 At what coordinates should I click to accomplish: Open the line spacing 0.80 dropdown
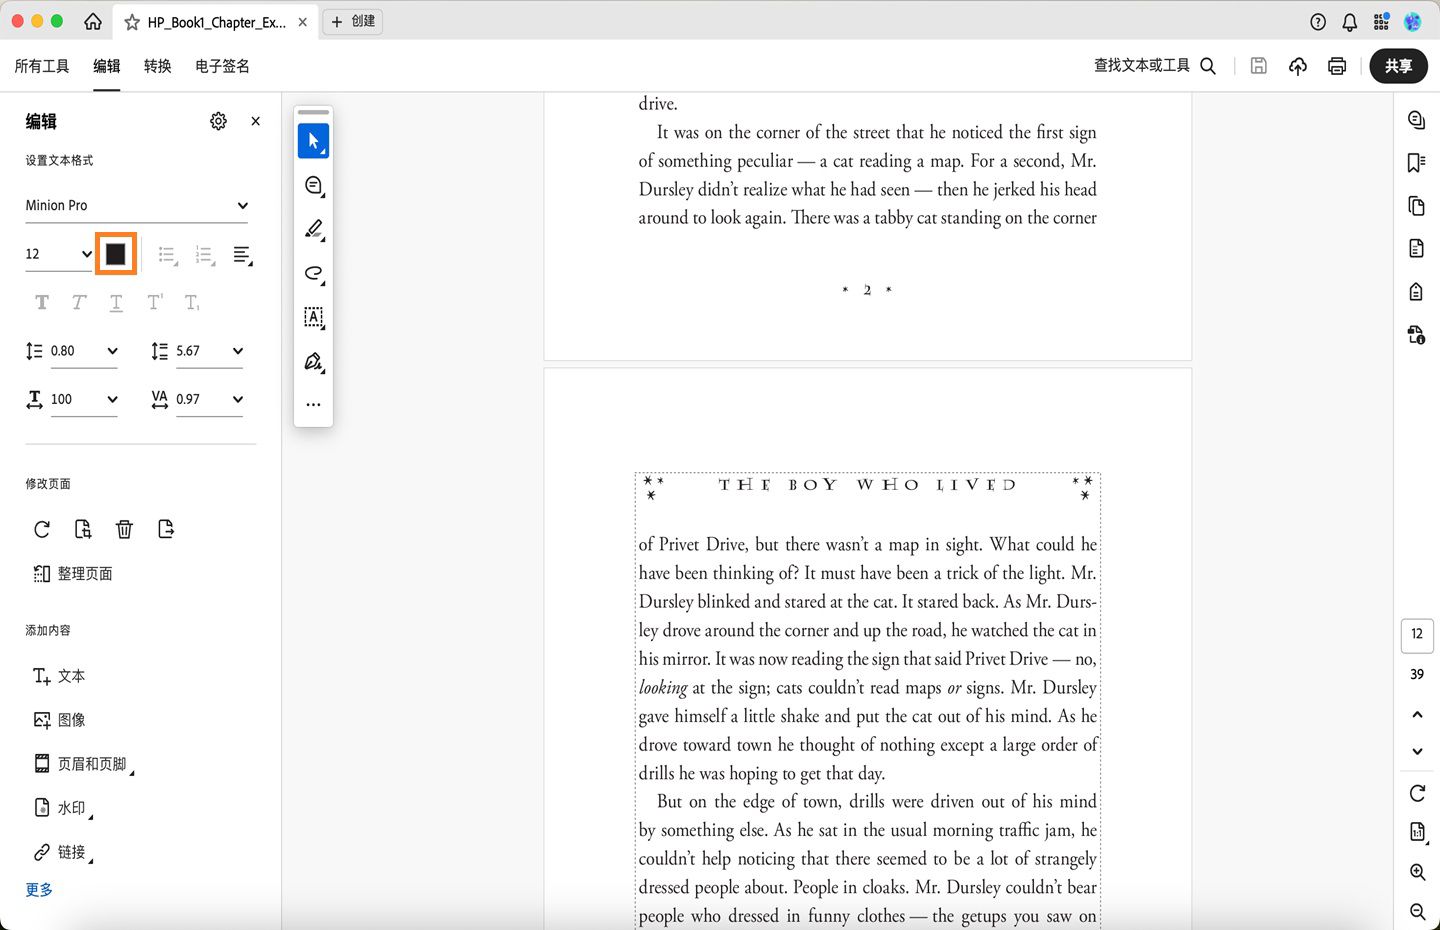click(85, 351)
